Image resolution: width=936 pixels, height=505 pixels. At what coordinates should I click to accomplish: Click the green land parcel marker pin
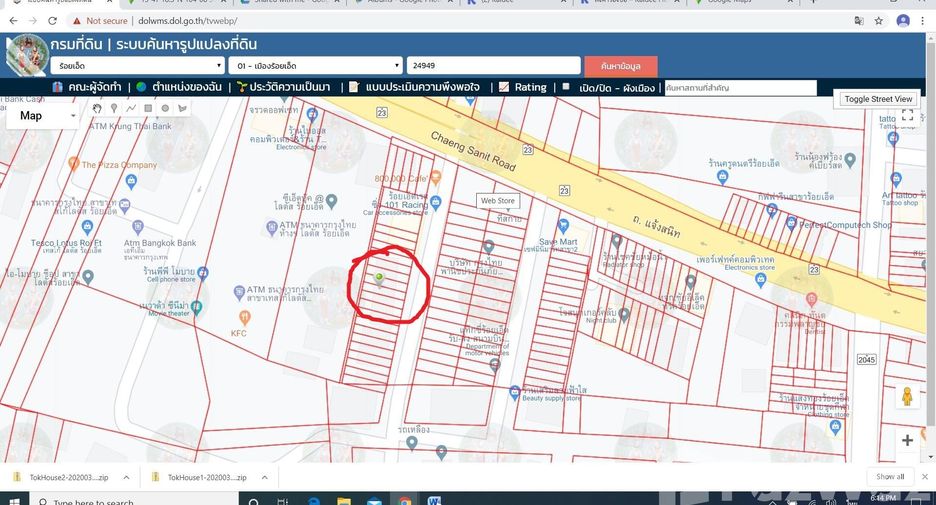[x=378, y=279]
